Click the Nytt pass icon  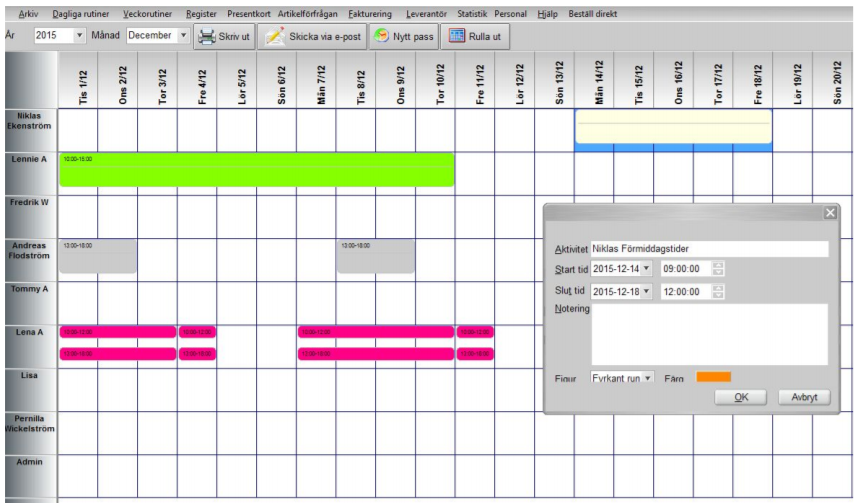(x=382, y=36)
